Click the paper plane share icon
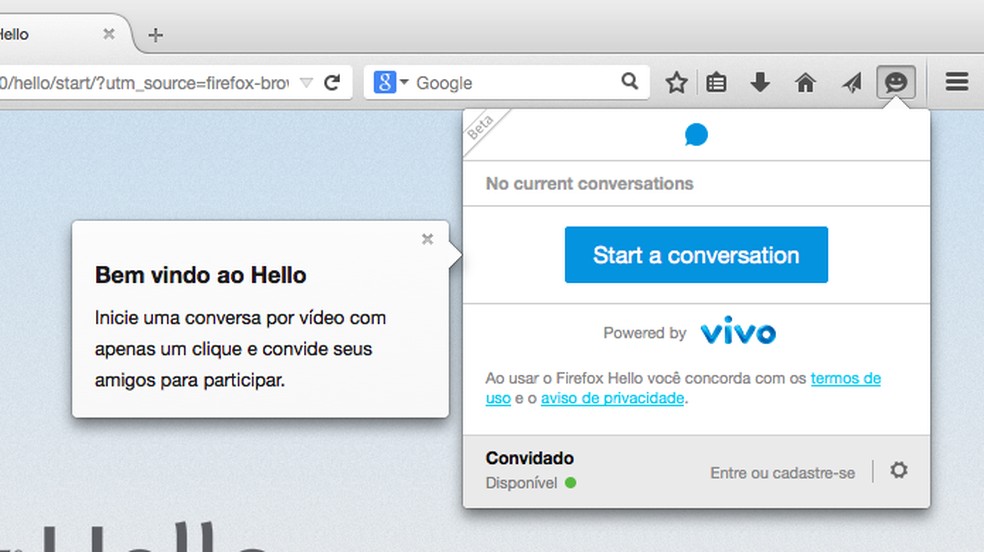Image resolution: width=984 pixels, height=552 pixels. pyautogui.click(x=852, y=82)
